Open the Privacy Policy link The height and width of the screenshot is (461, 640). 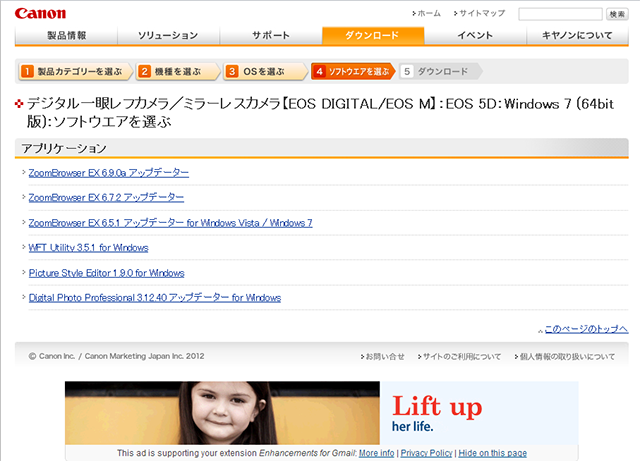[427, 453]
